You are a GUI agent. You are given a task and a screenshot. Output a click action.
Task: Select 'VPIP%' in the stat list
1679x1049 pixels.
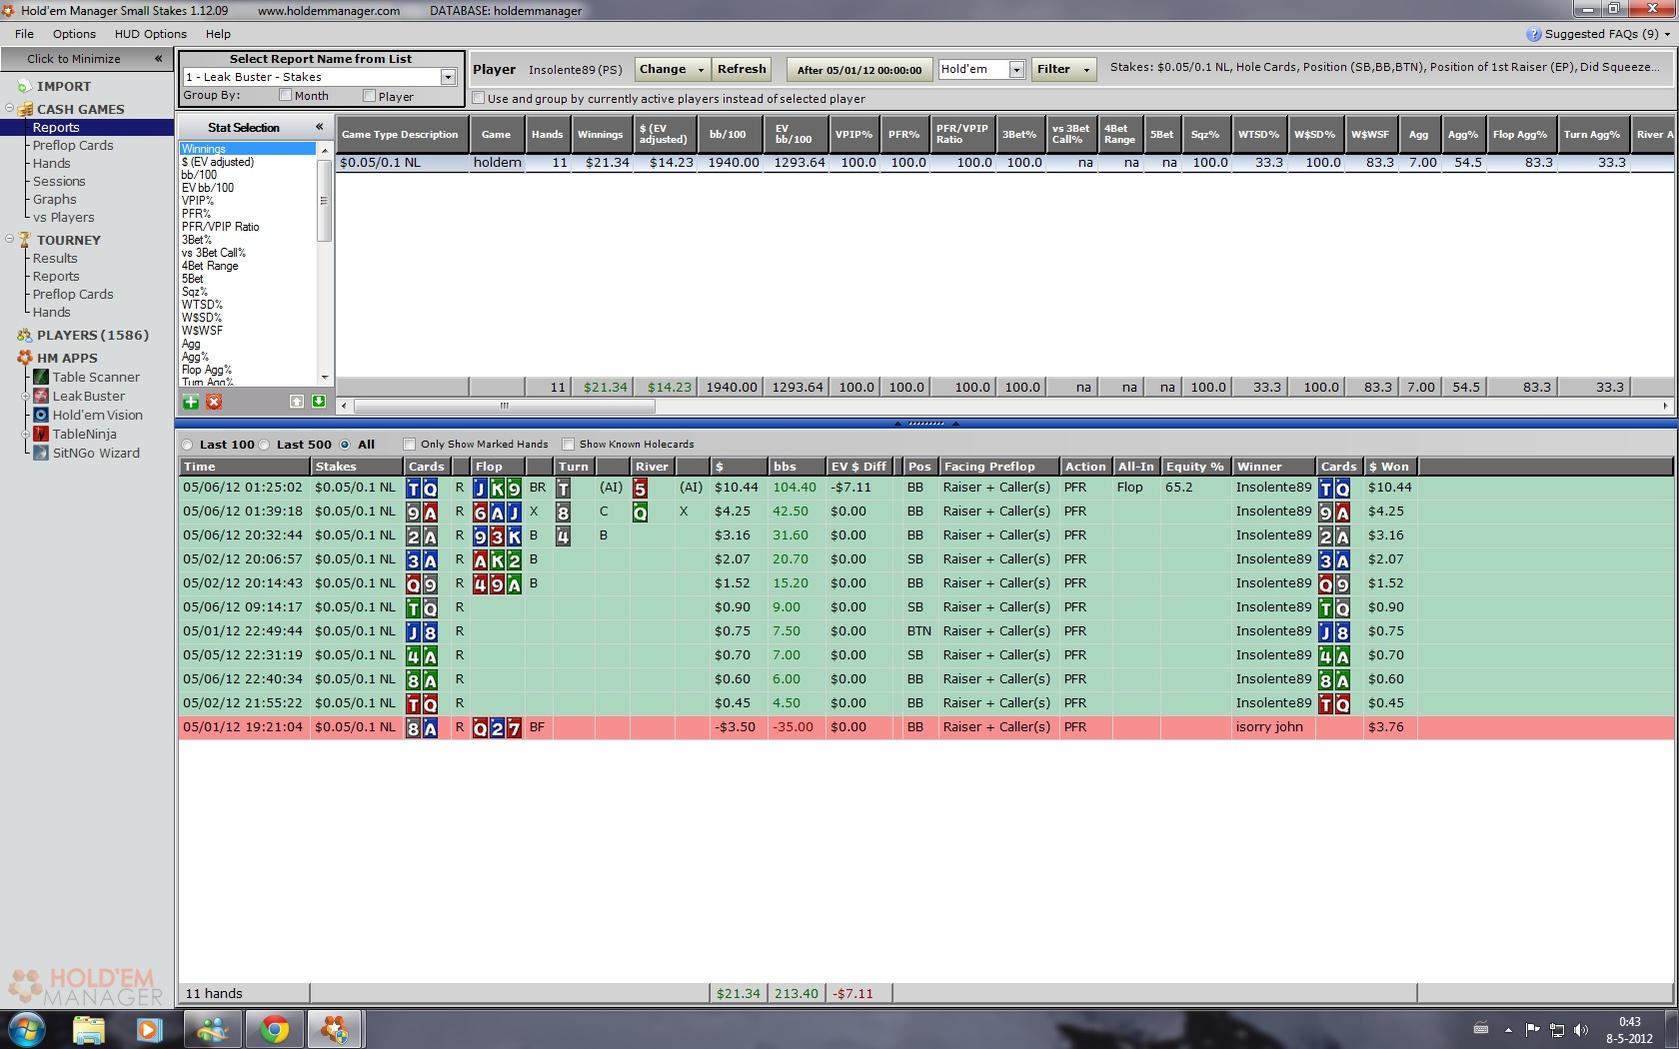pyautogui.click(x=197, y=200)
